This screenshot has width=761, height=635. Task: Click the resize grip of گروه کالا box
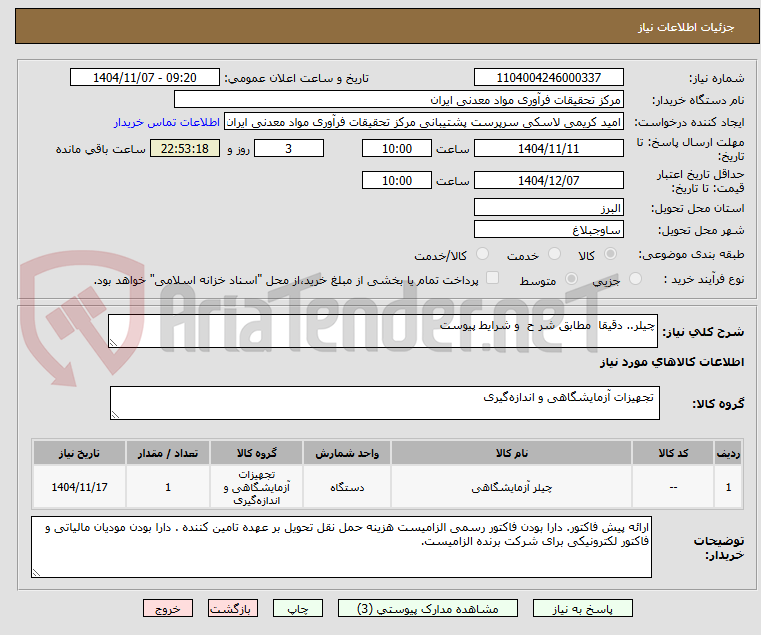point(115,415)
